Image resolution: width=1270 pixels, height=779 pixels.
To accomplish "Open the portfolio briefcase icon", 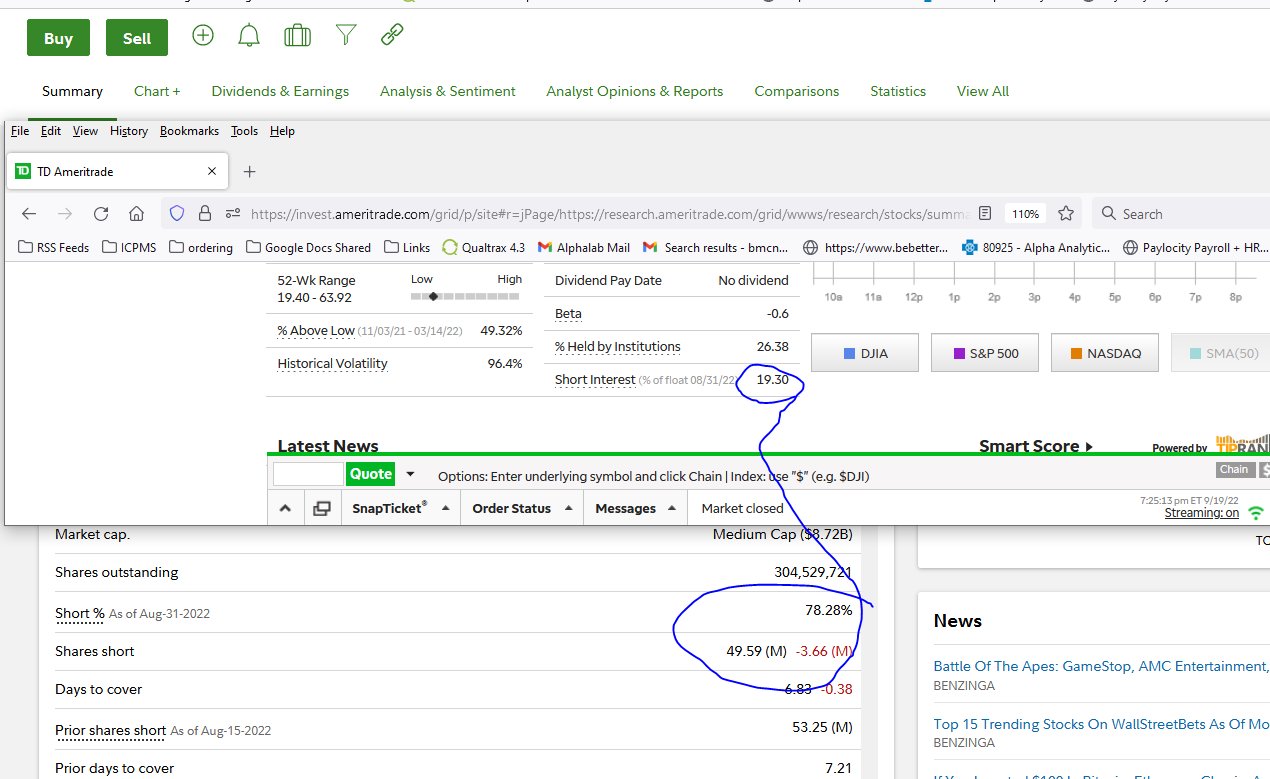I will [297, 36].
